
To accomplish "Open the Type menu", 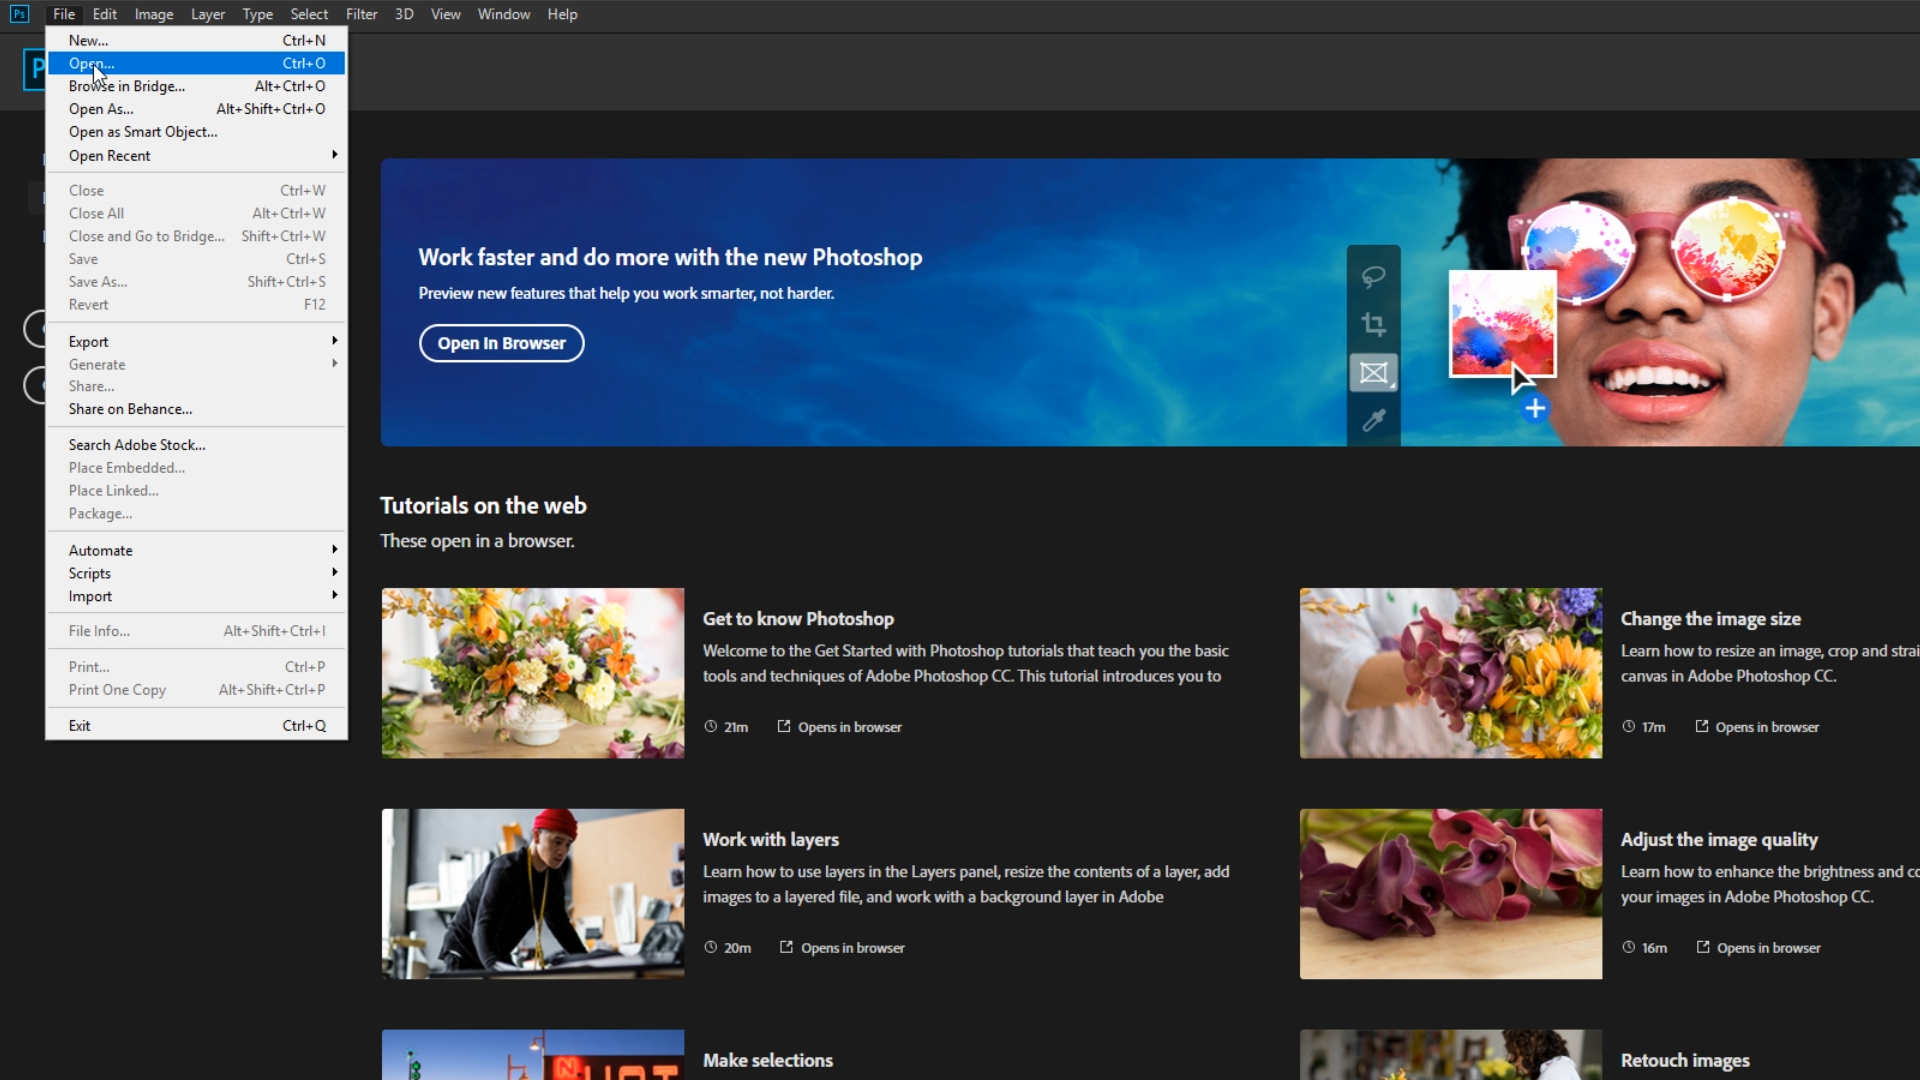I will tap(258, 14).
